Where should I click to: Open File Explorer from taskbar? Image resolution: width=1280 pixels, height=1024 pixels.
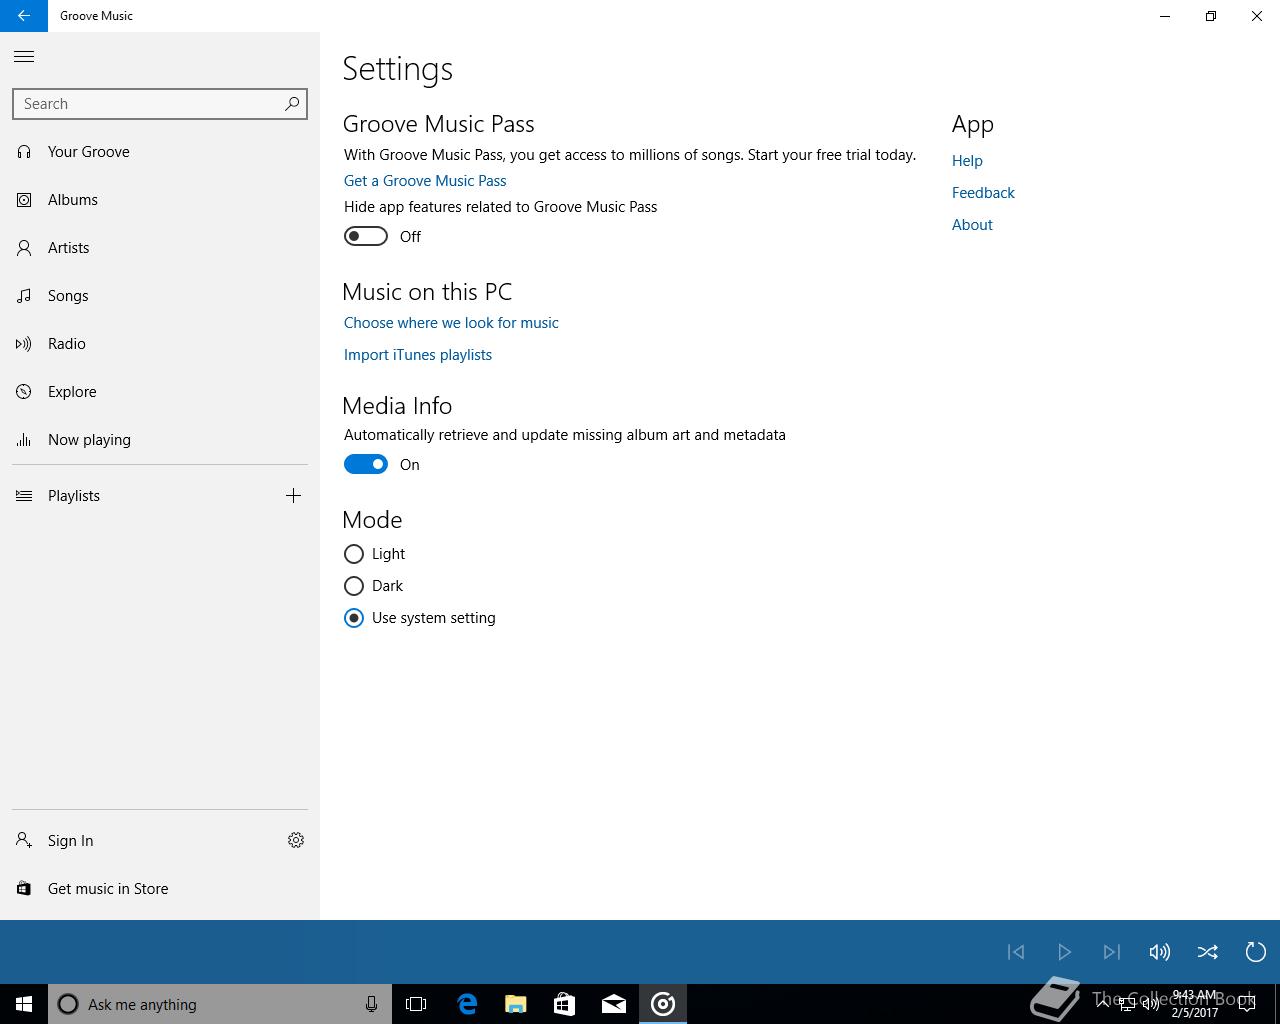pyautogui.click(x=516, y=1004)
